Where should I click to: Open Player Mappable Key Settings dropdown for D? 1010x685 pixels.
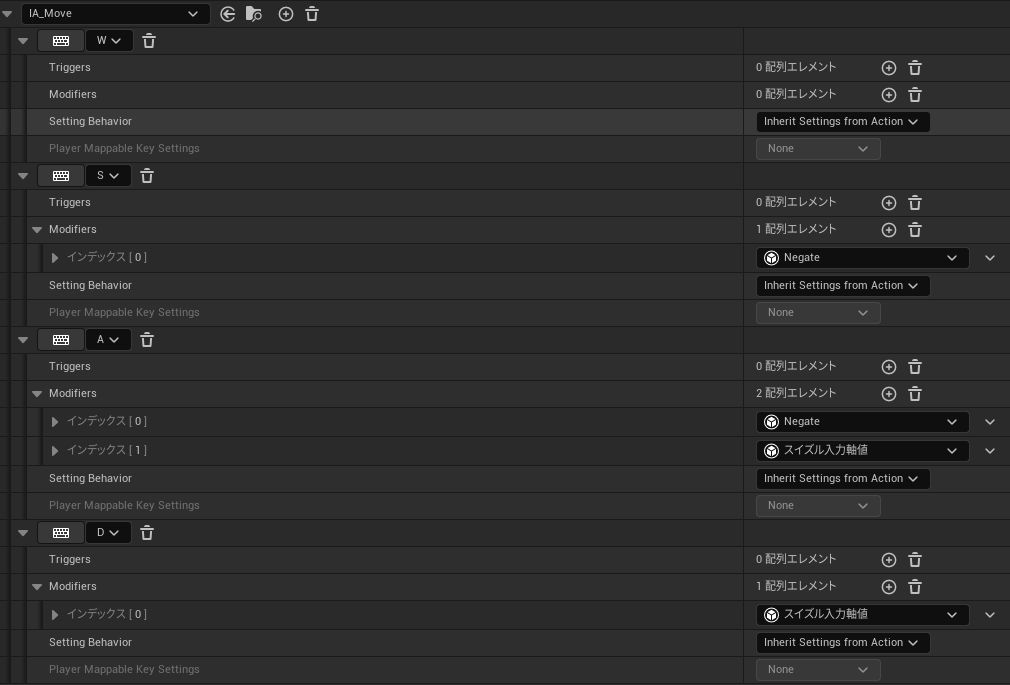(818, 670)
